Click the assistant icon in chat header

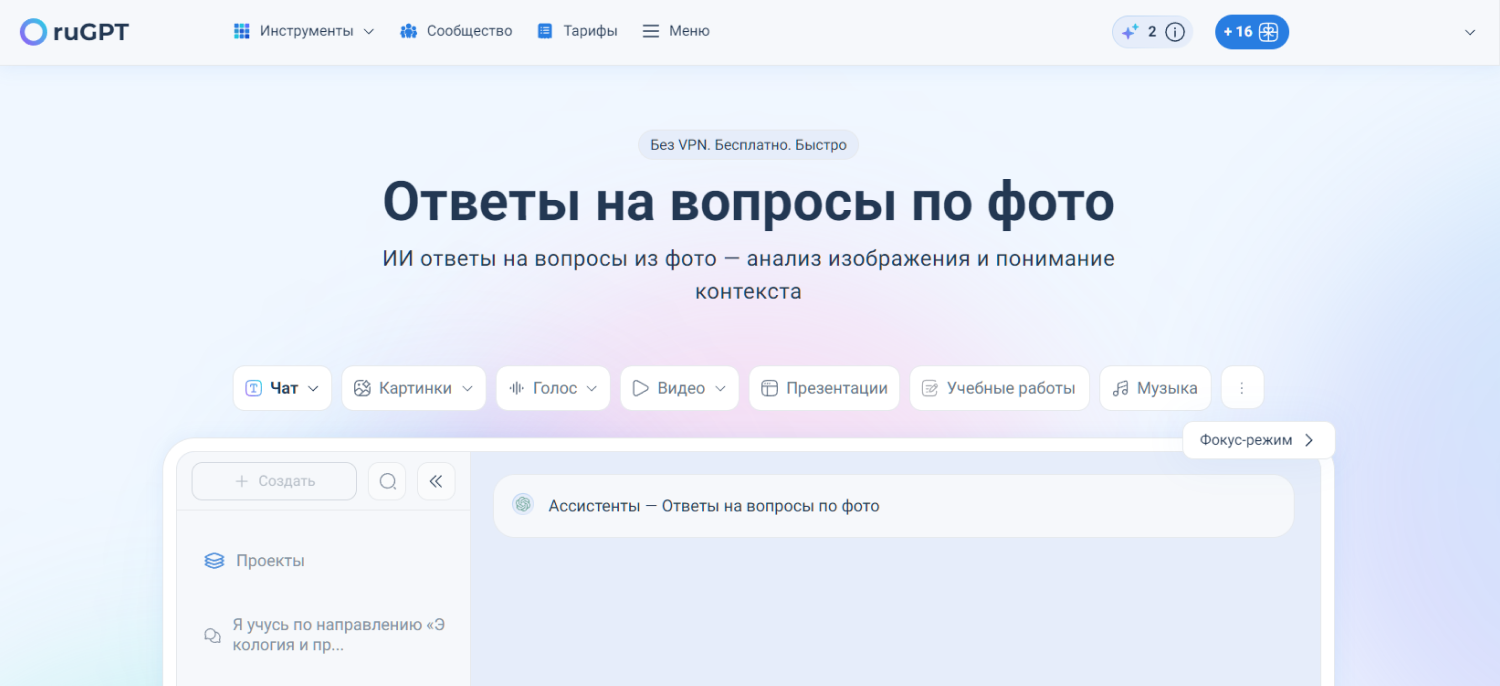pyautogui.click(x=523, y=505)
